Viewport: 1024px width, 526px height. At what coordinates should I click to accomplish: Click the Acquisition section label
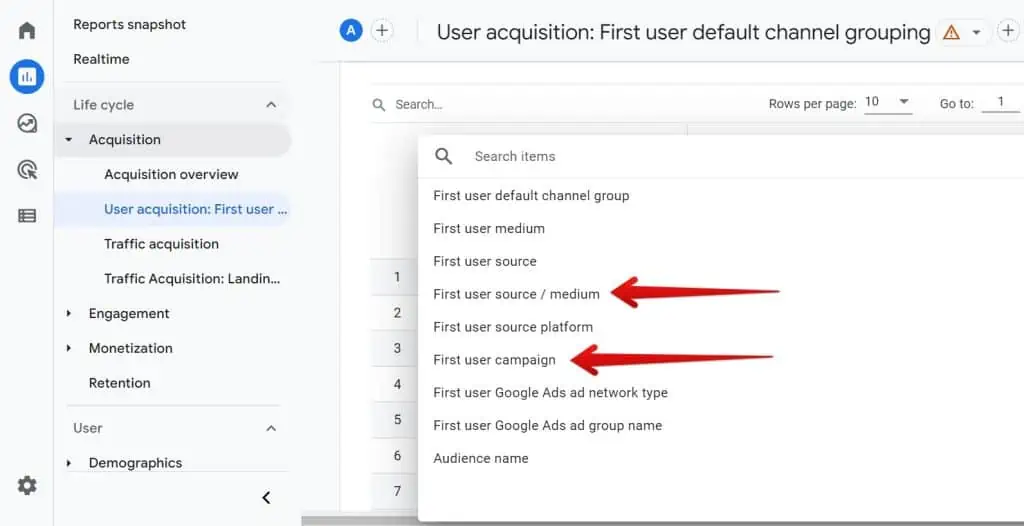coord(125,140)
